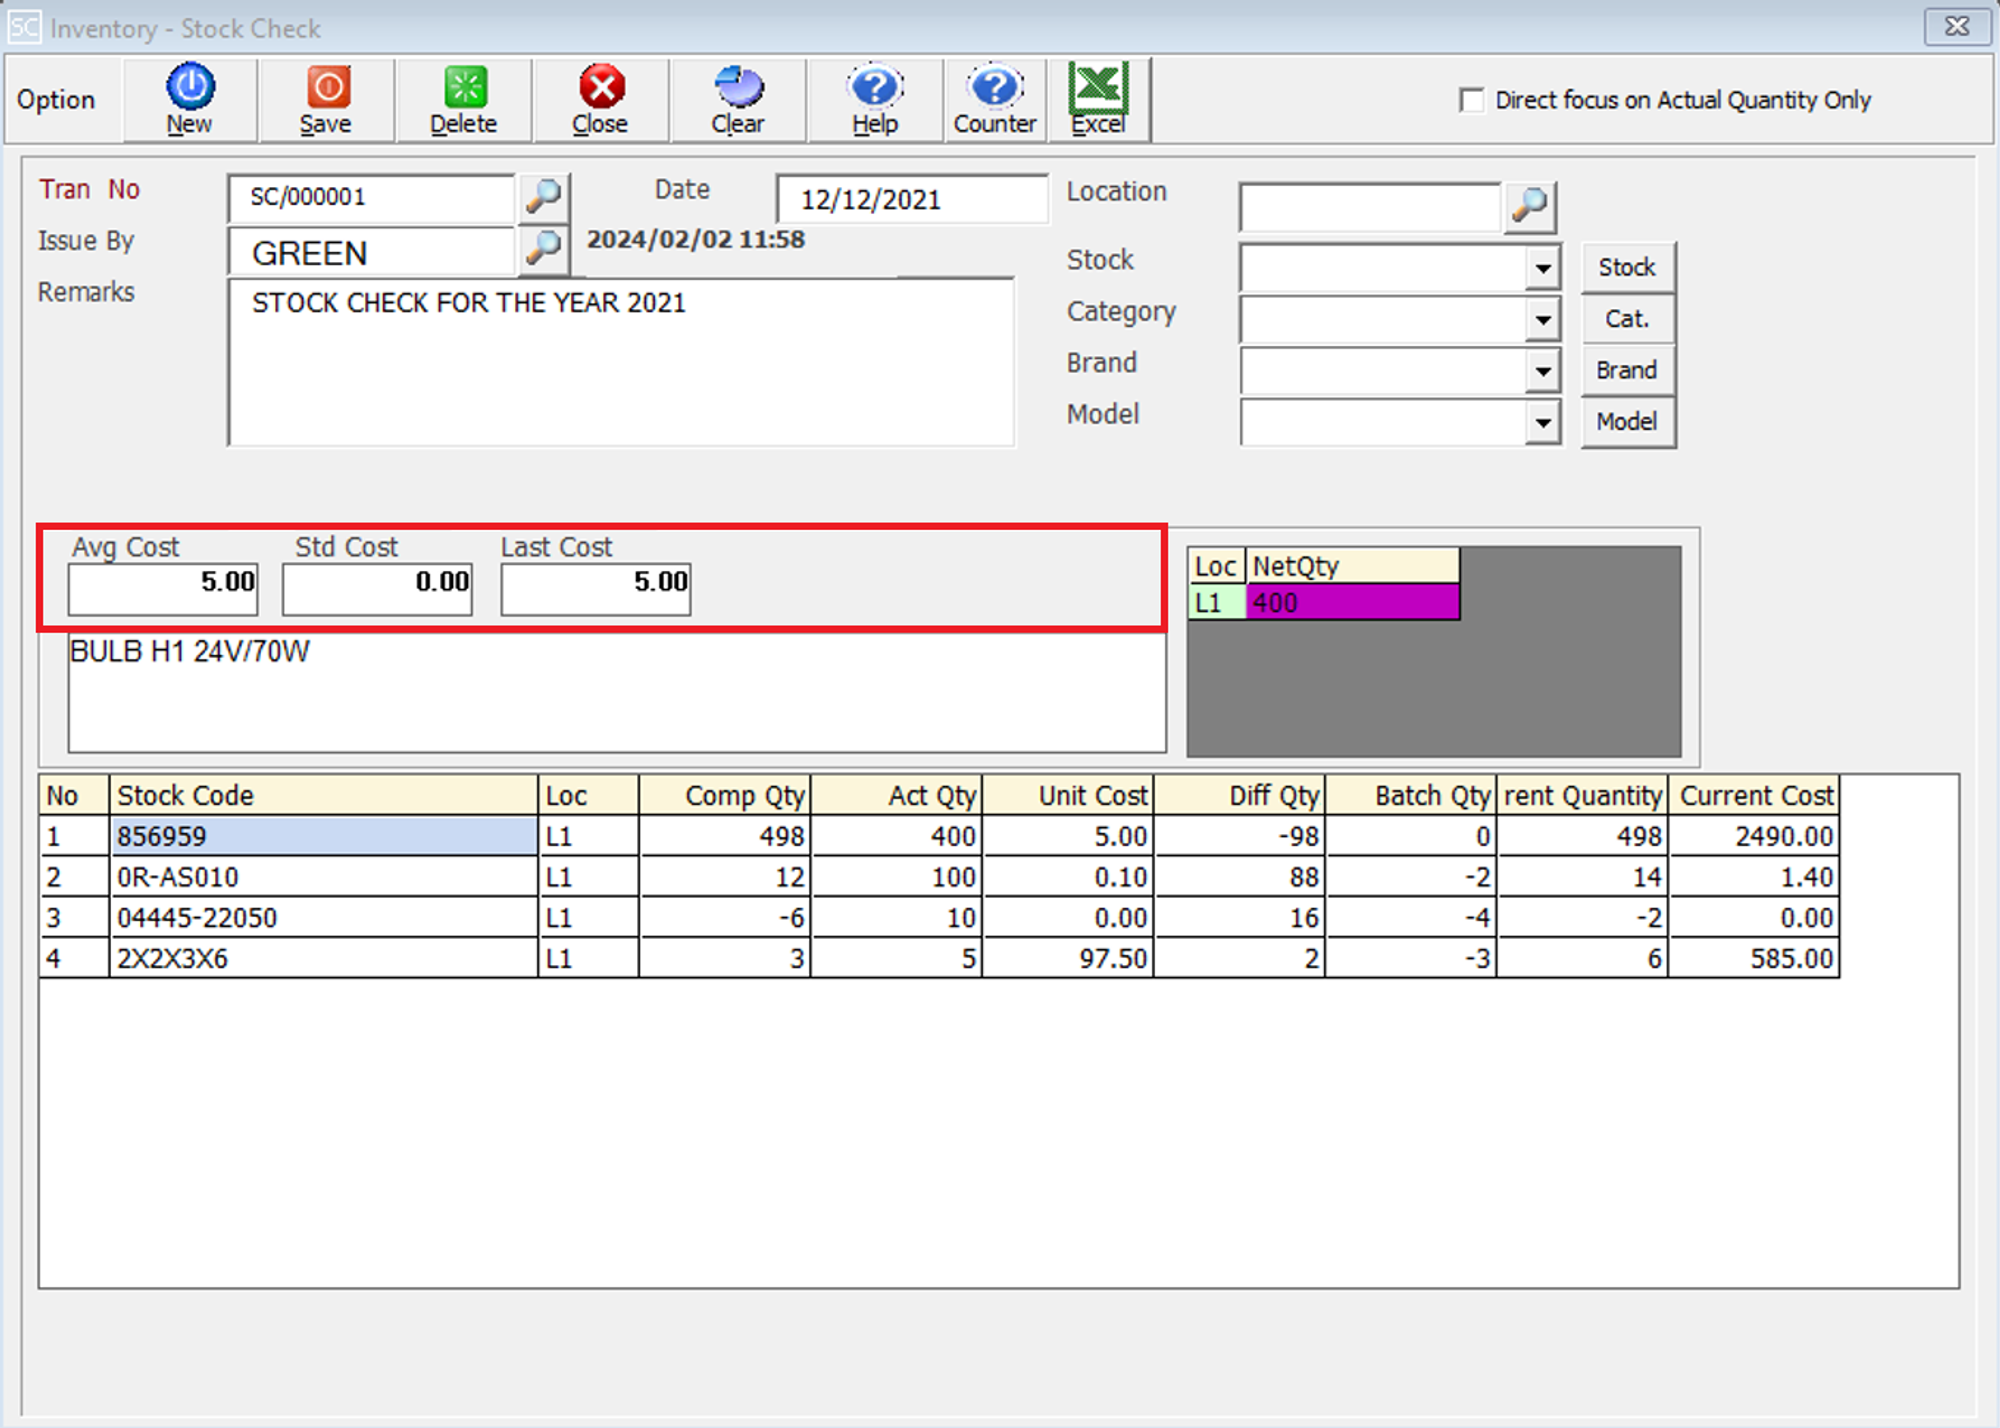The height and width of the screenshot is (1428, 2000).
Task: Search Issue By with magnifier icon
Action: (544, 248)
